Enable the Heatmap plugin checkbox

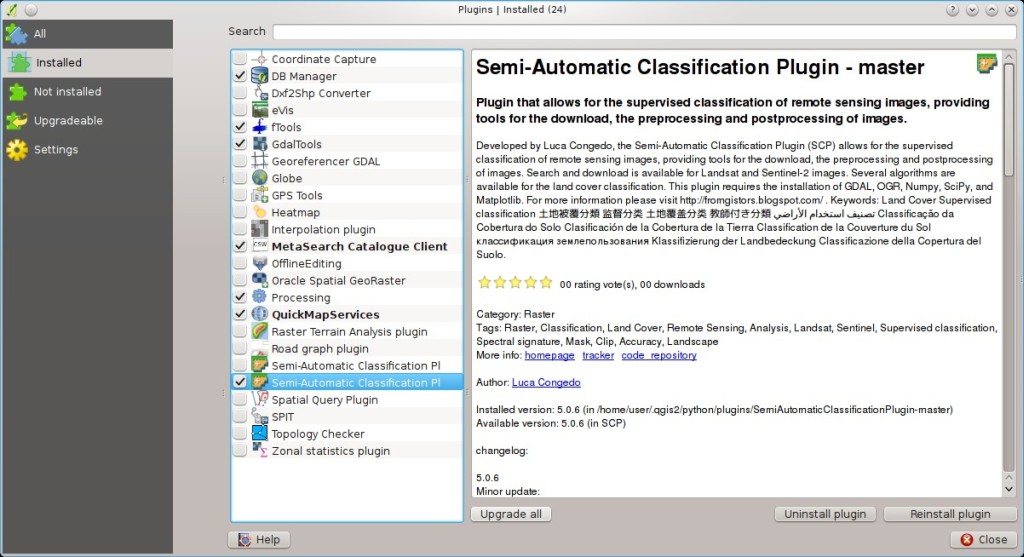pos(240,212)
